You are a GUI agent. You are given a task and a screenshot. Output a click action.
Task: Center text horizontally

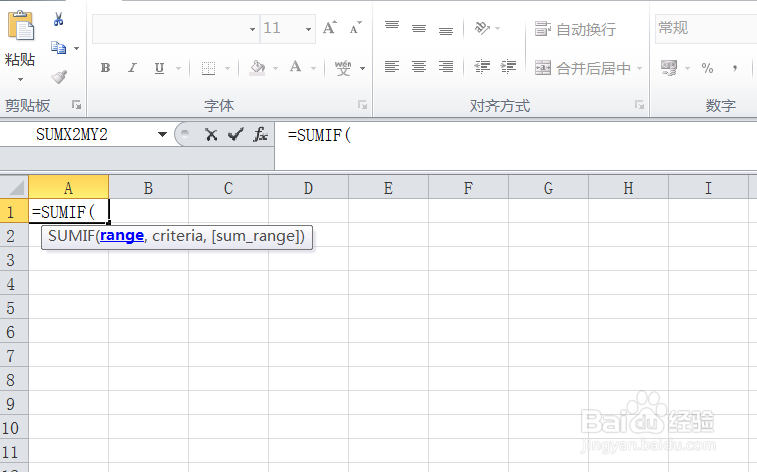(x=419, y=67)
